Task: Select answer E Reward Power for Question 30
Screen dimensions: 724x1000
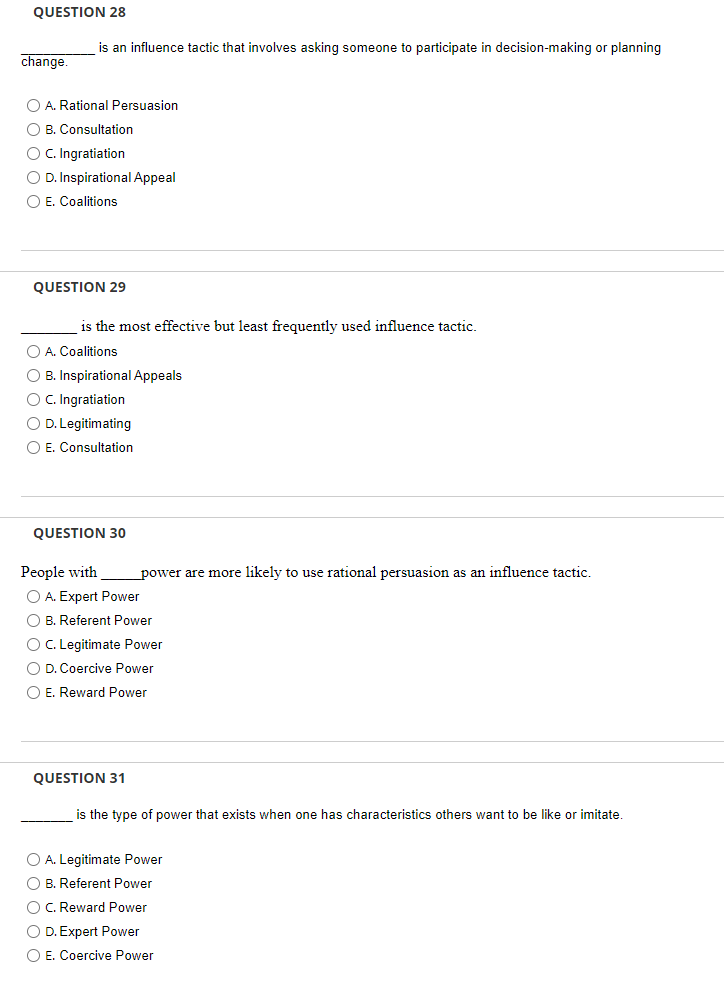Action: [x=33, y=692]
